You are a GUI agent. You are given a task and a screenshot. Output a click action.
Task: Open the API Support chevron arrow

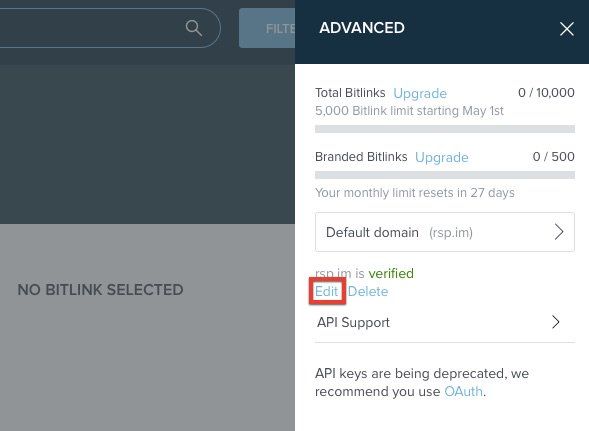[x=556, y=322]
